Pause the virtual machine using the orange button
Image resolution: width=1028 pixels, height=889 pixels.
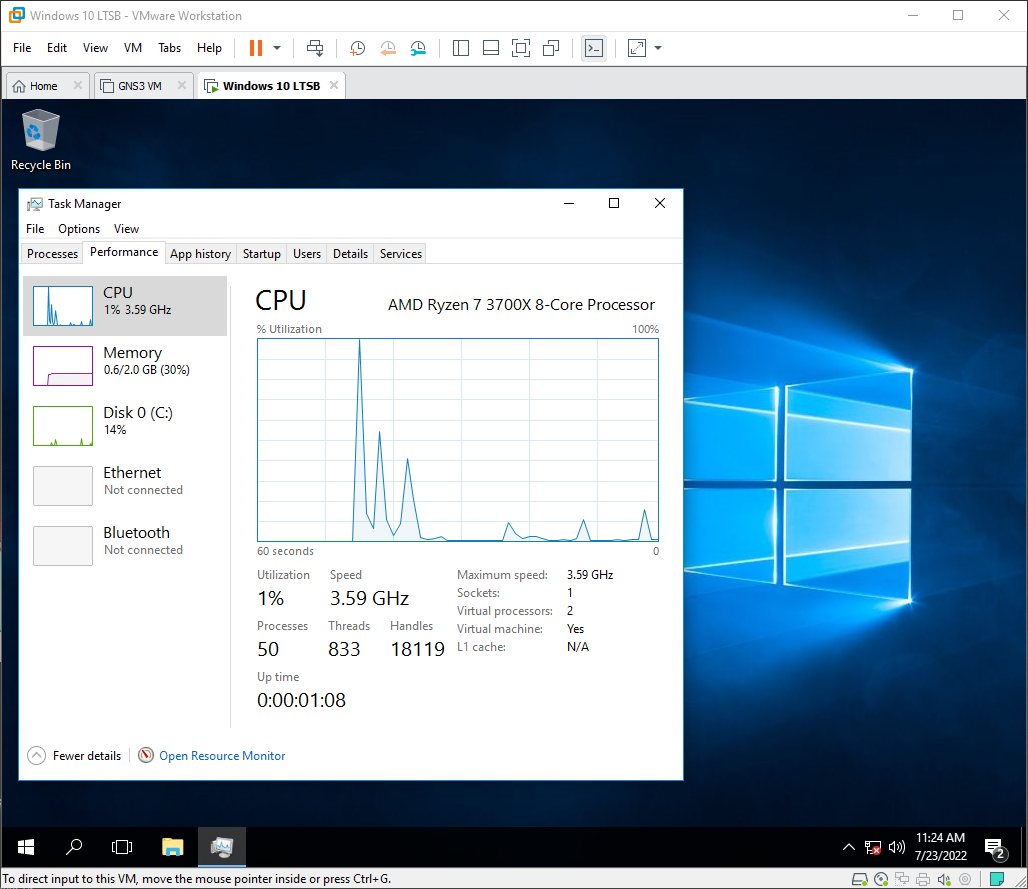[256, 48]
